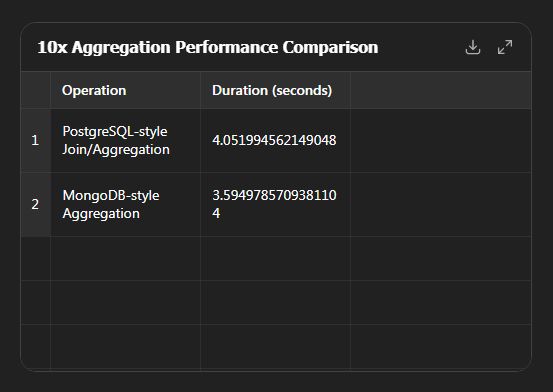Screen dimensions: 553x392
Task: Select the 3.5949785709381104 duration cell
Action: 275,204
